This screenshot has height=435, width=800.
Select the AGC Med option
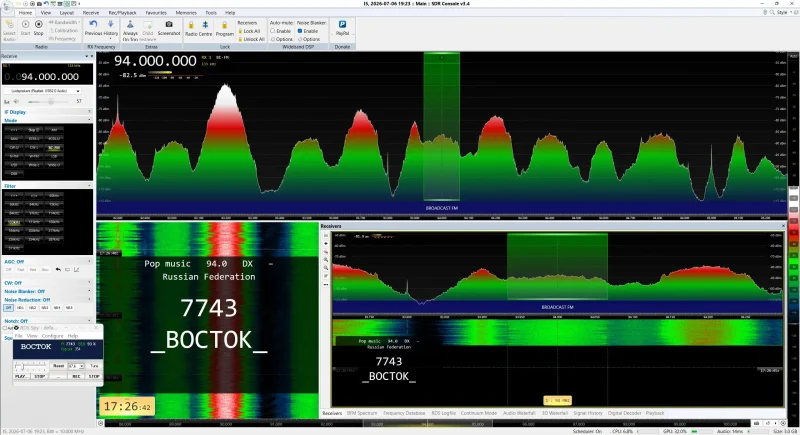tap(33, 269)
